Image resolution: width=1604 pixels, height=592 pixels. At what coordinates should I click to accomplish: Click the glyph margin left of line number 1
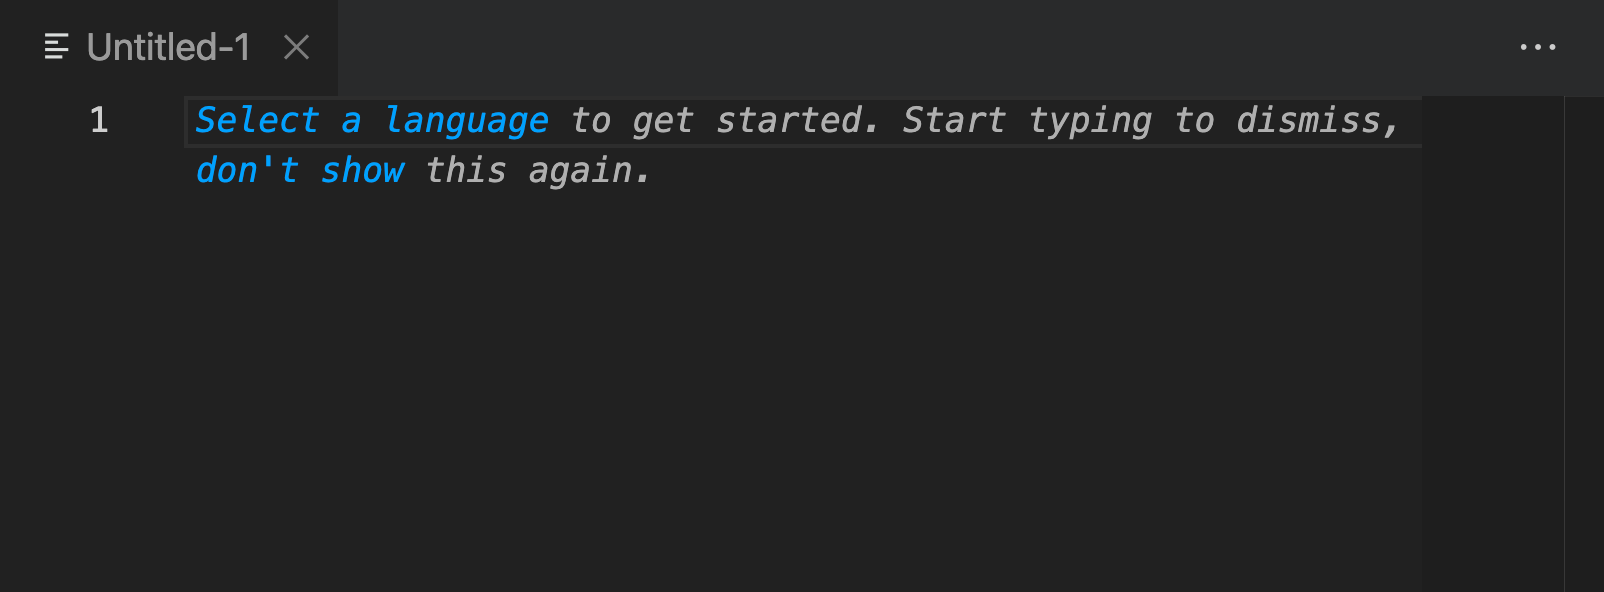pos(30,121)
